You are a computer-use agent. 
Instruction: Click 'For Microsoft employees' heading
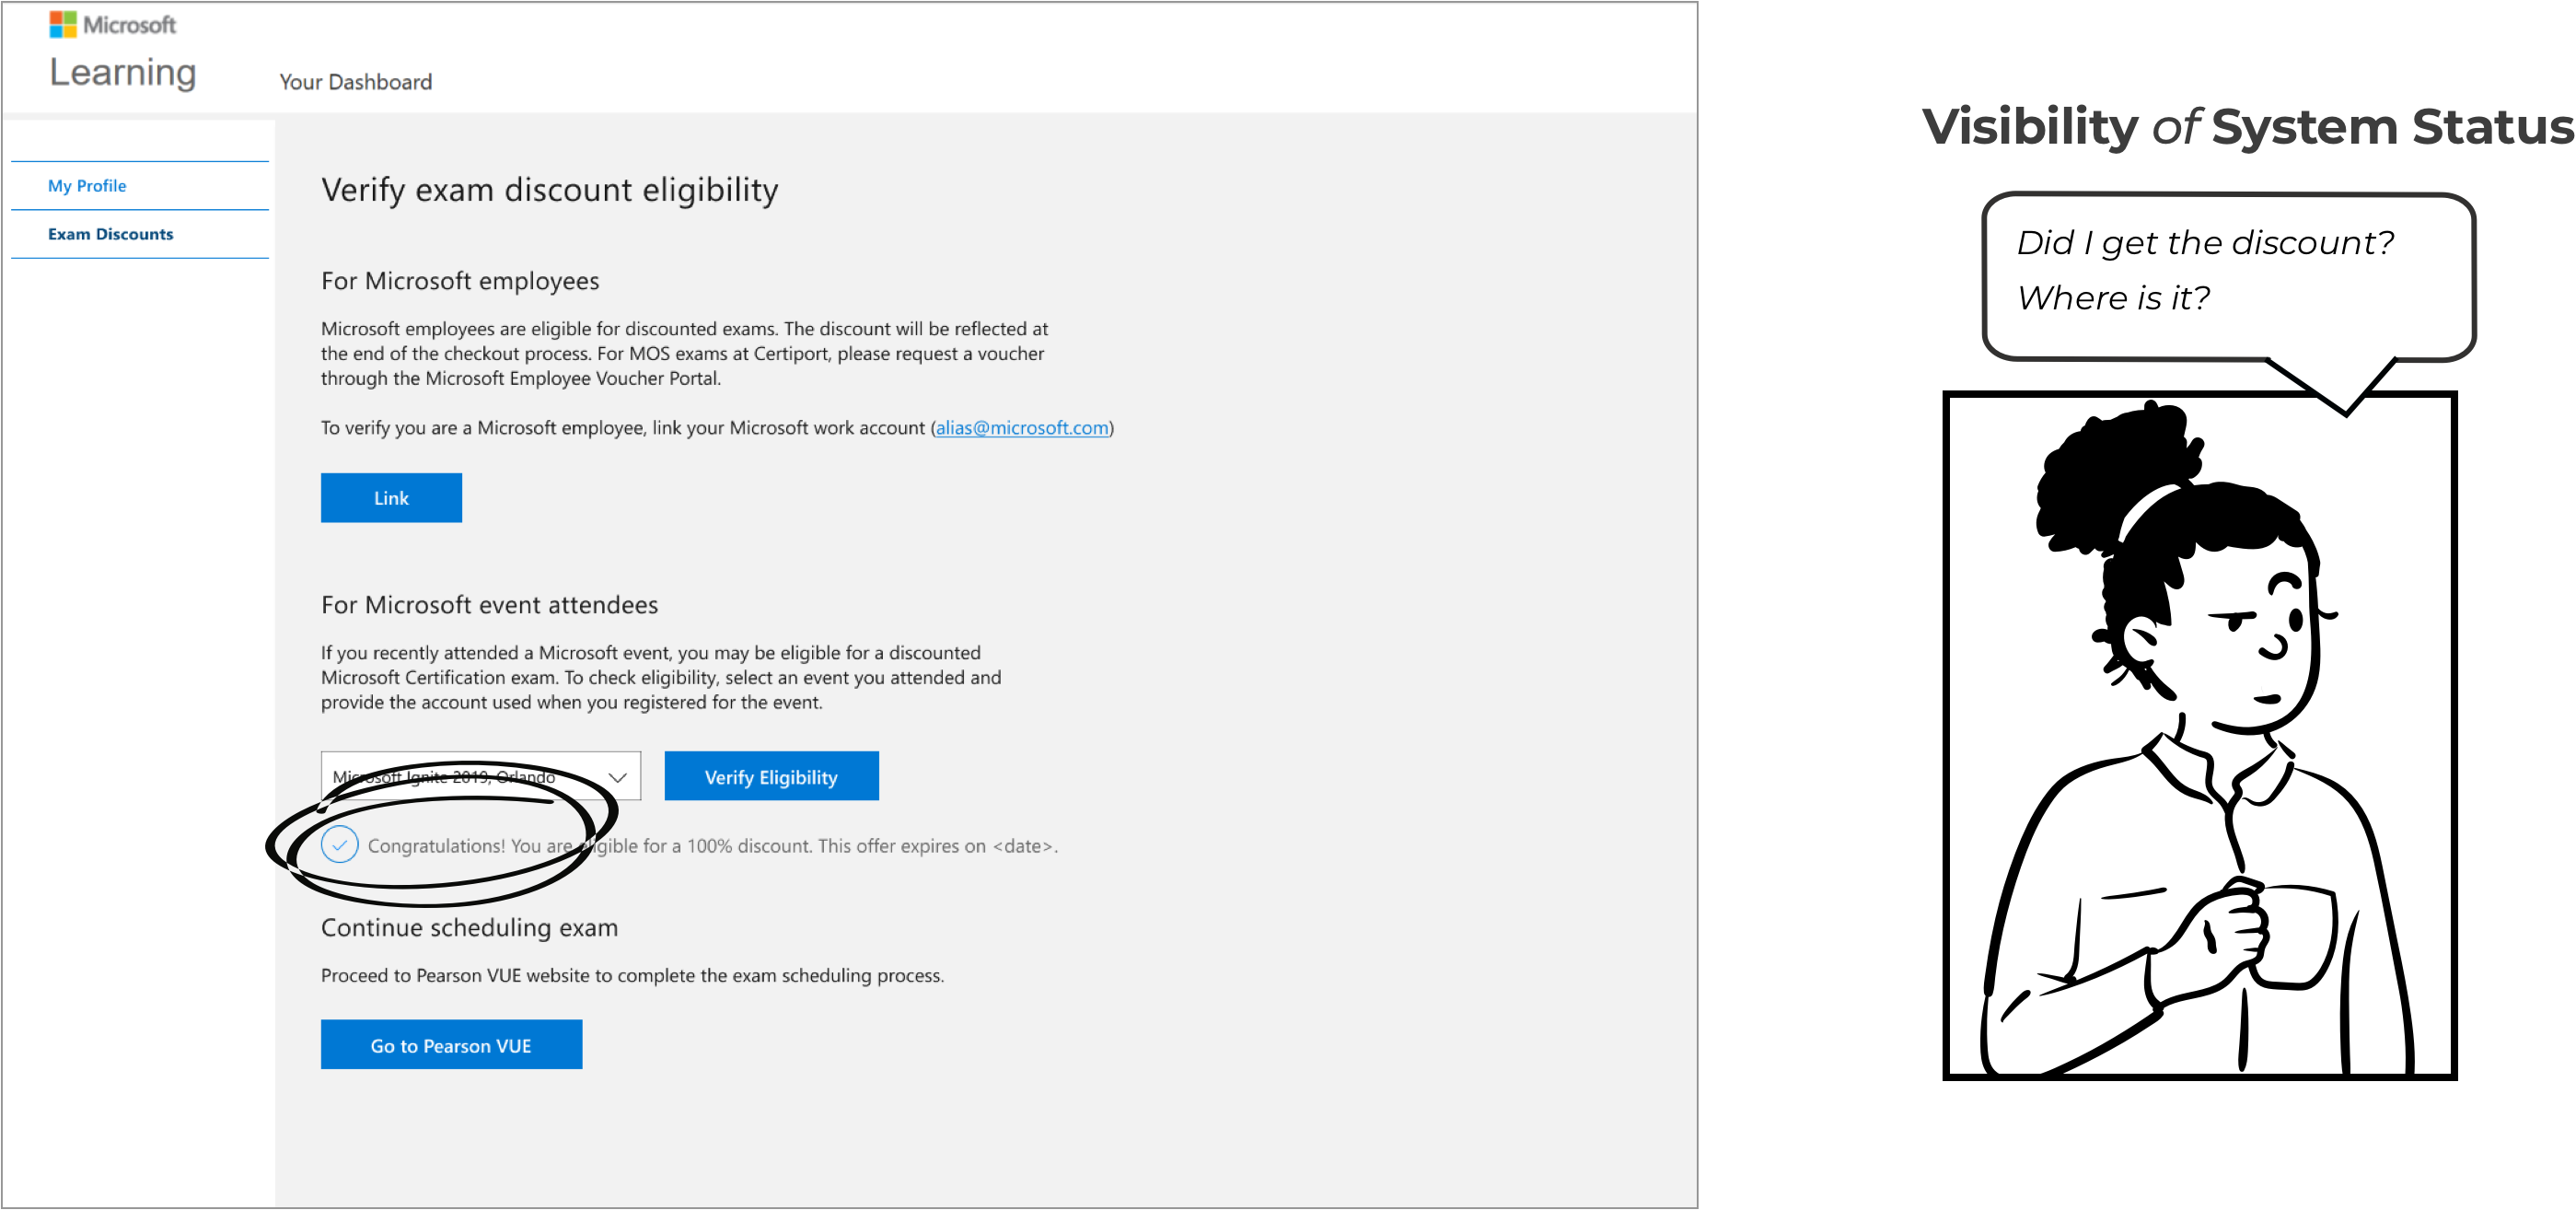460,281
